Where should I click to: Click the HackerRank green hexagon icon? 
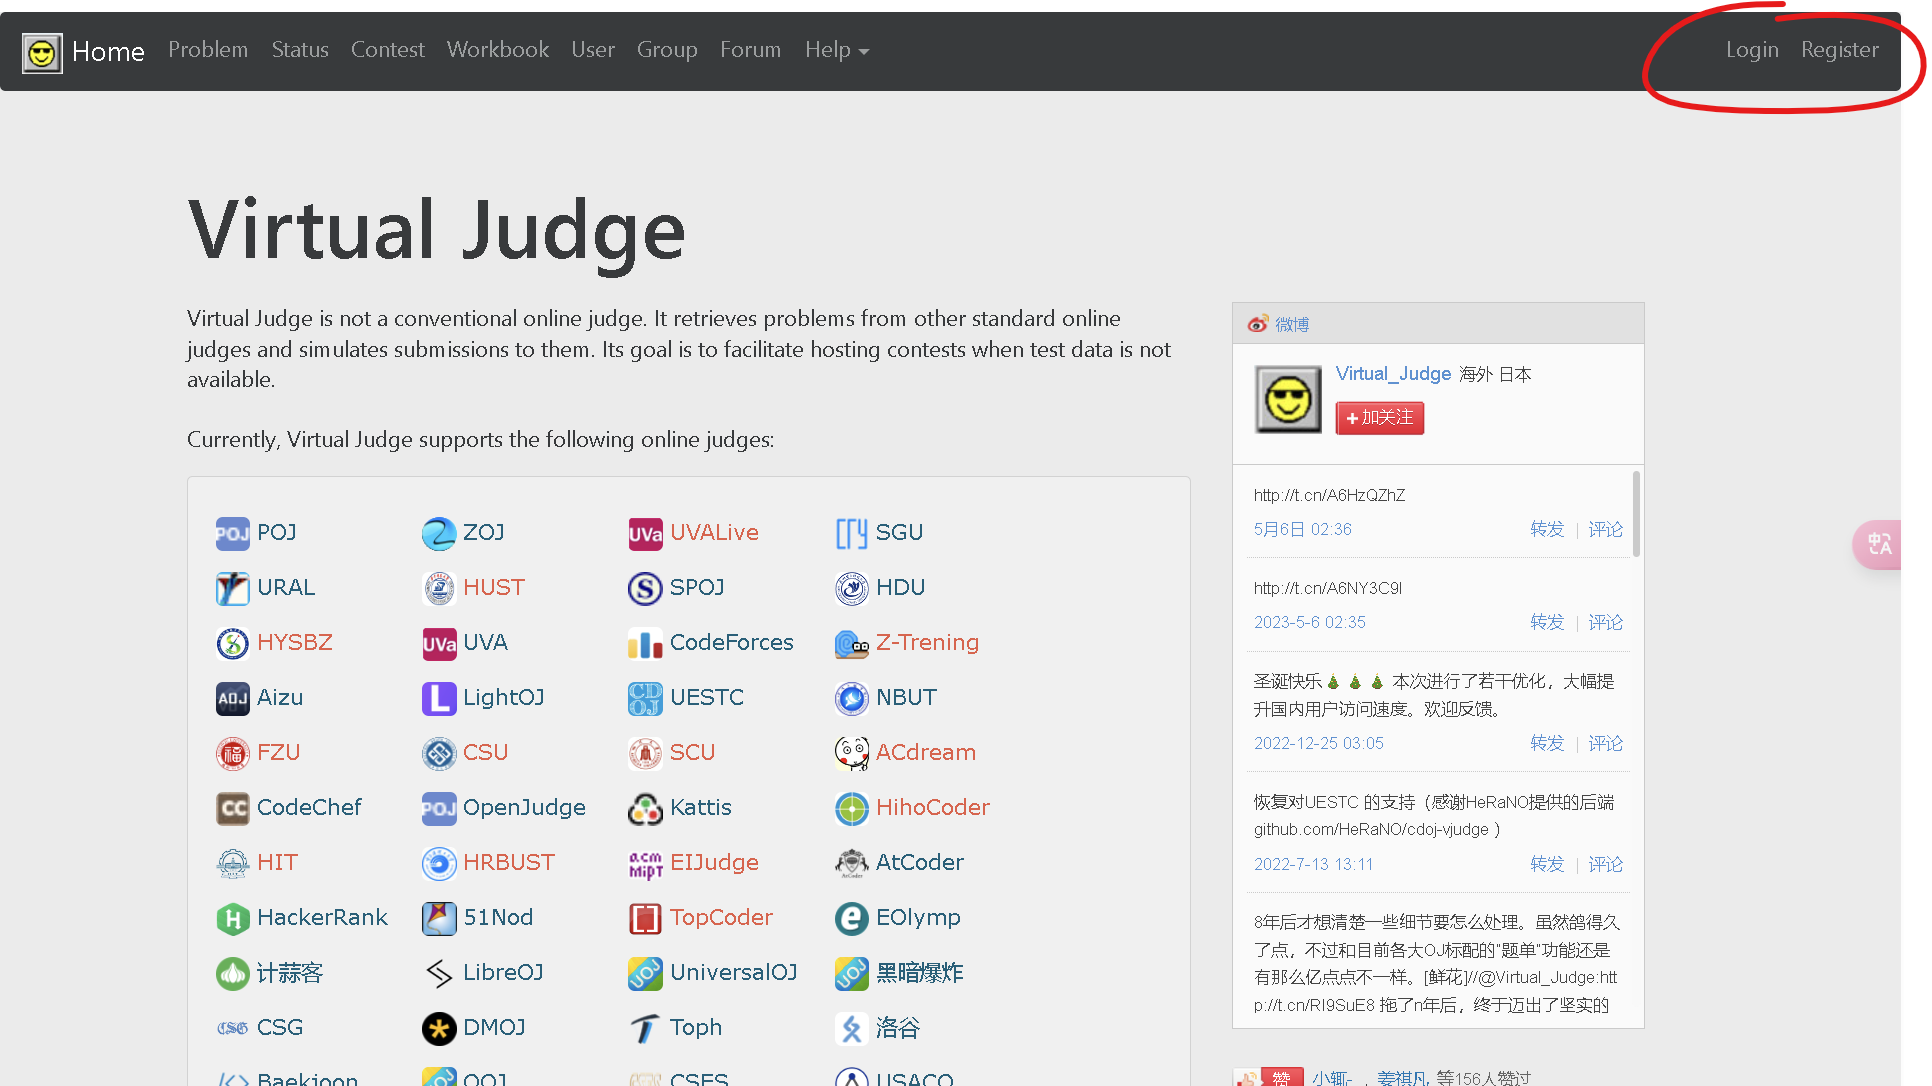[232, 918]
